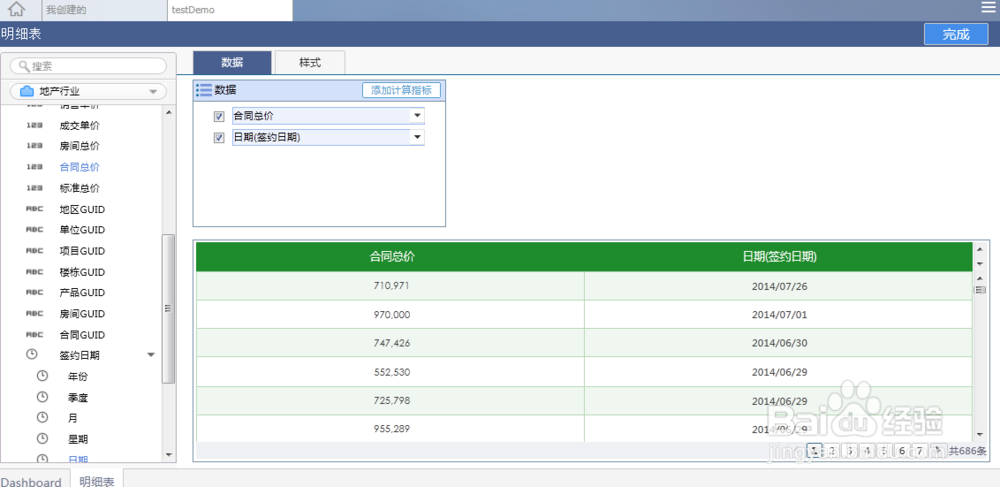Click clock icon for 年份
Viewport: 1000px width, 487px height.
point(42,375)
